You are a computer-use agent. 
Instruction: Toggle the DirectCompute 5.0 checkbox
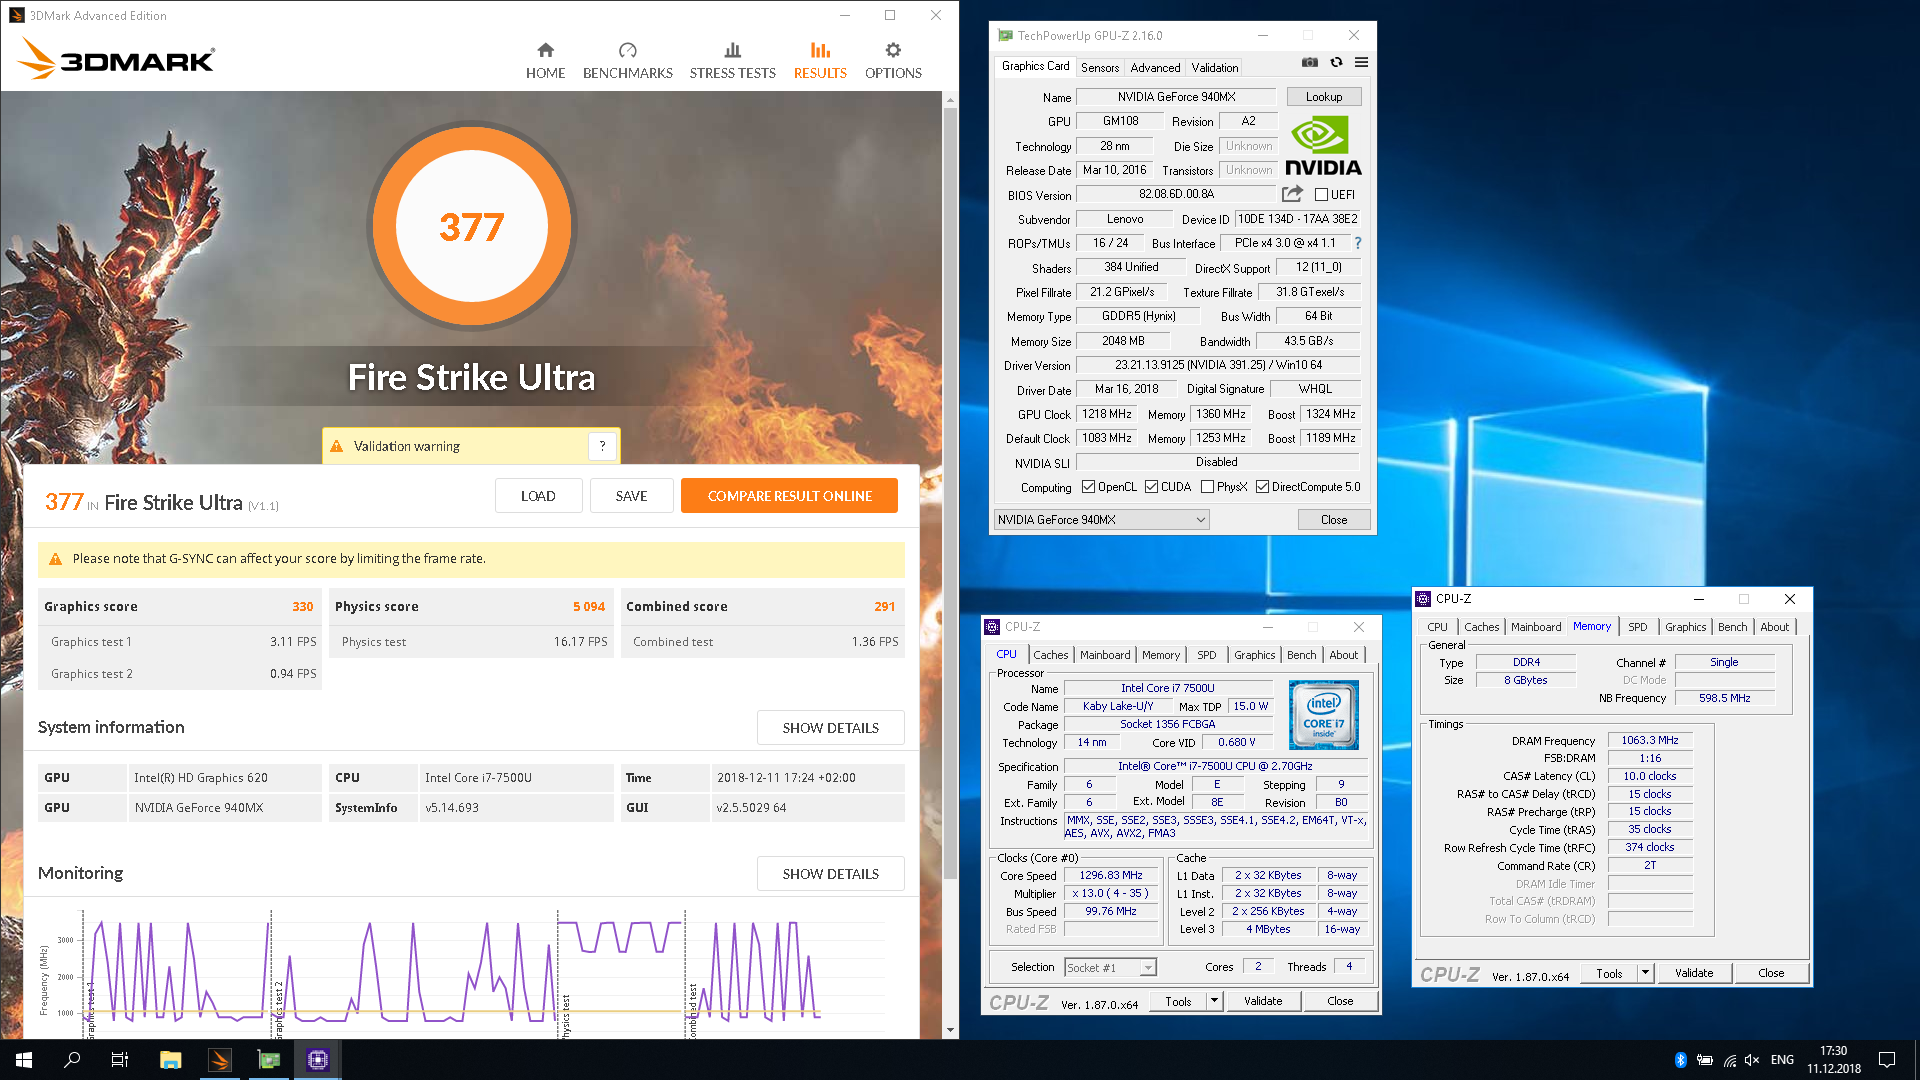point(1262,487)
